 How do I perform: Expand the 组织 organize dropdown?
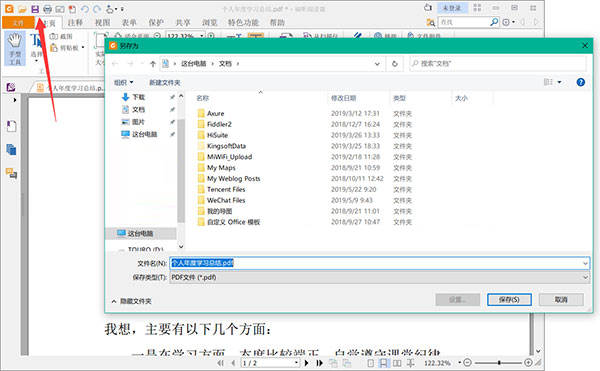[124, 83]
